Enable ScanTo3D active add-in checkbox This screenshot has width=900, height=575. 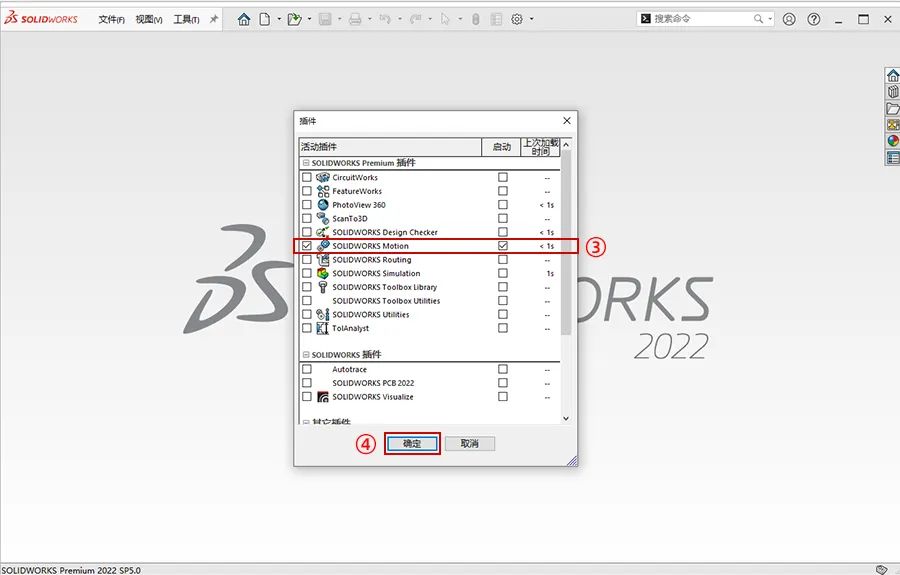[307, 219]
